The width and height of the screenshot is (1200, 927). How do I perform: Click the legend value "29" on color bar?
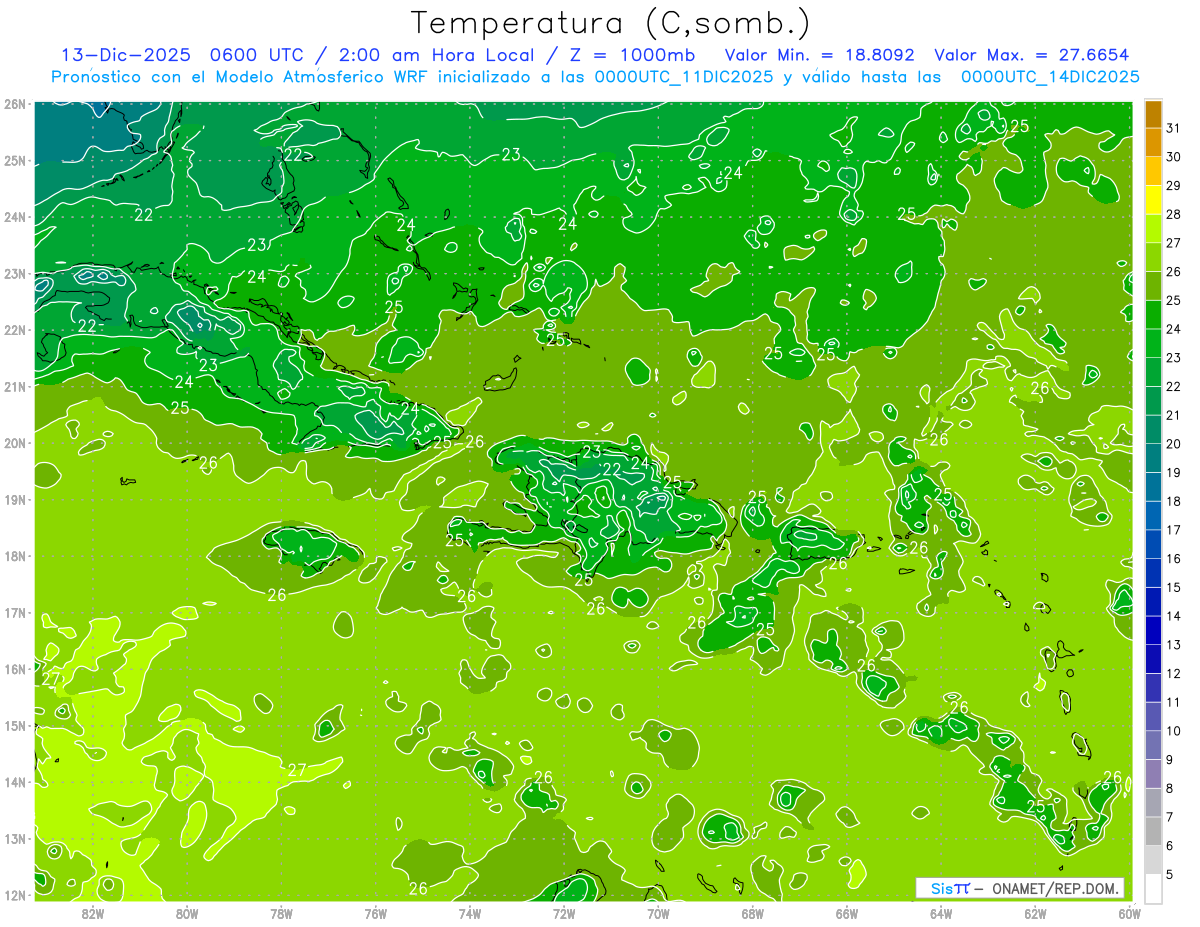pyautogui.click(x=1173, y=186)
